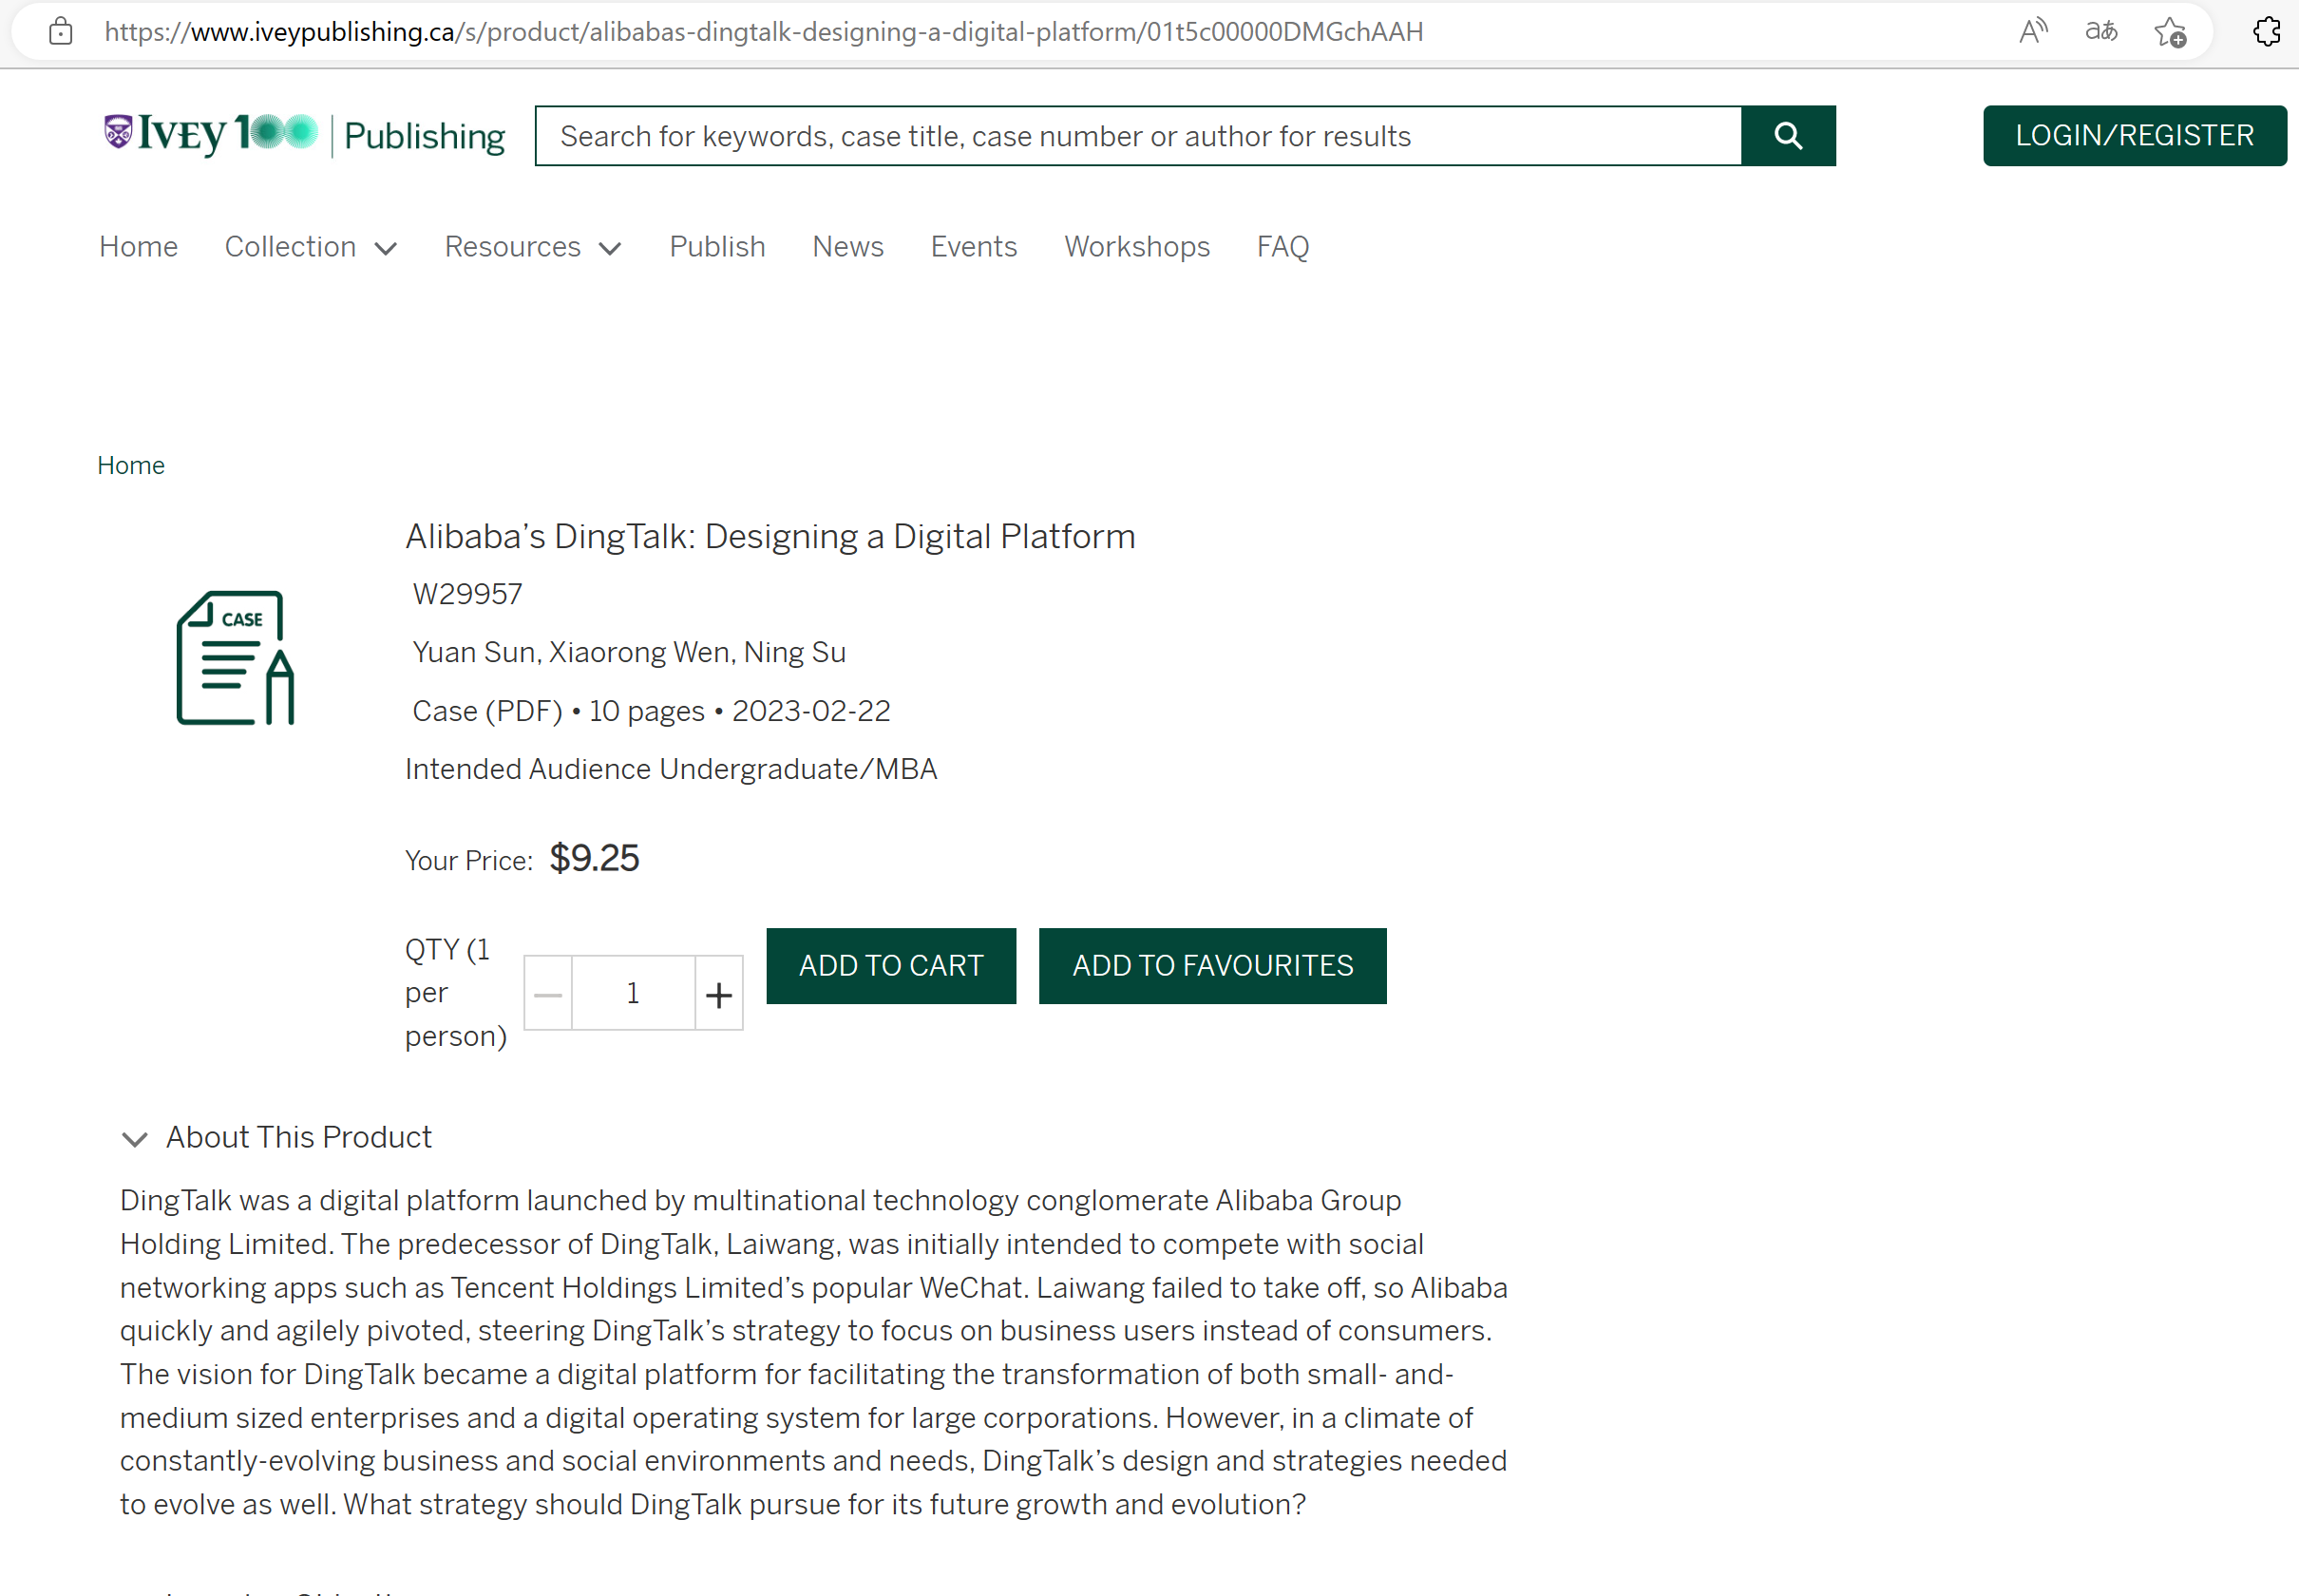The width and height of the screenshot is (2299, 1596).
Task: Click the ADD TO FAVOURITES button
Action: (x=1212, y=965)
